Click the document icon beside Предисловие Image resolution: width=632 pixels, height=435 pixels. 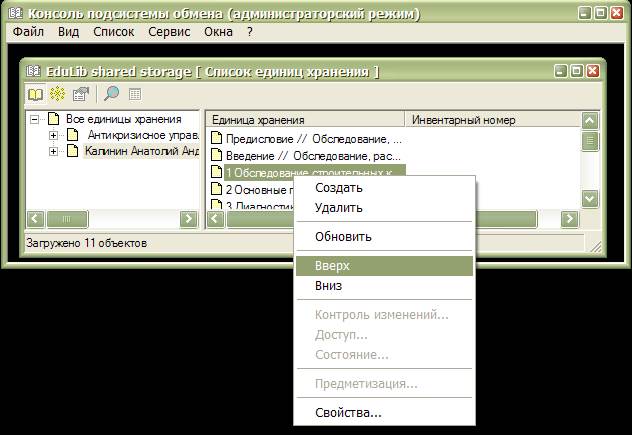tap(215, 138)
